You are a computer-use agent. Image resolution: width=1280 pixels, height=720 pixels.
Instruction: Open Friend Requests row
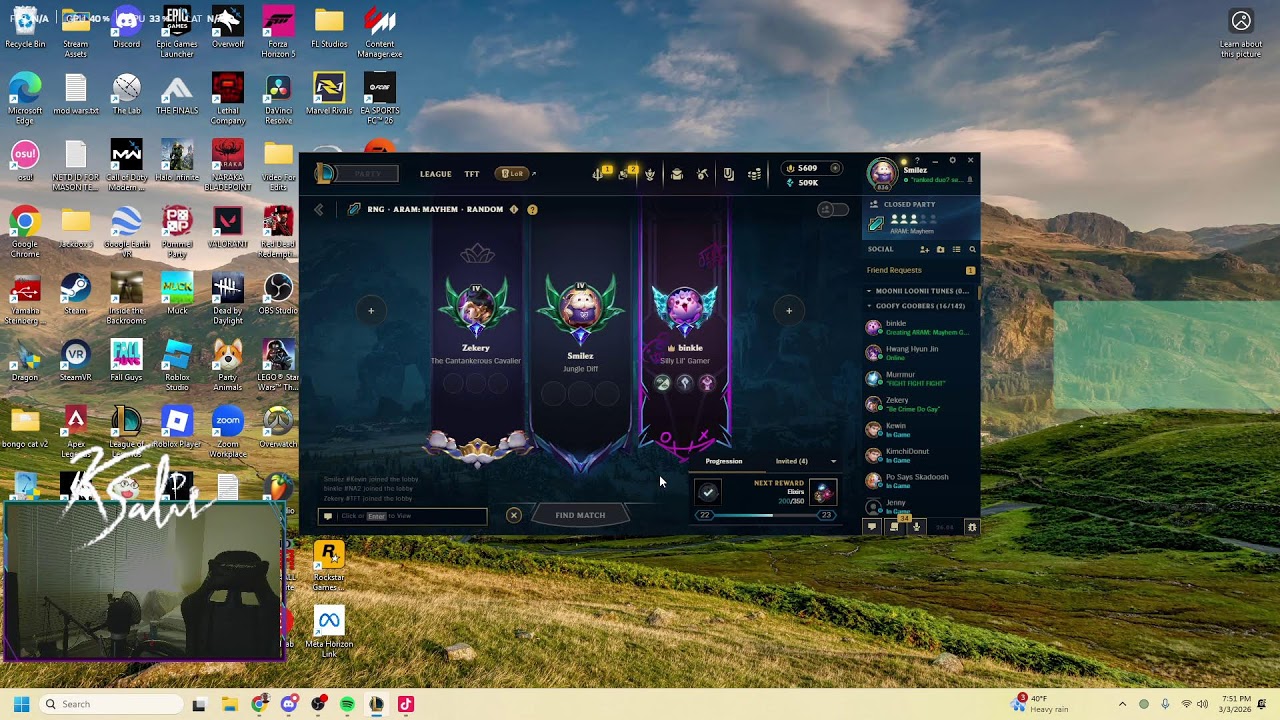coord(921,271)
